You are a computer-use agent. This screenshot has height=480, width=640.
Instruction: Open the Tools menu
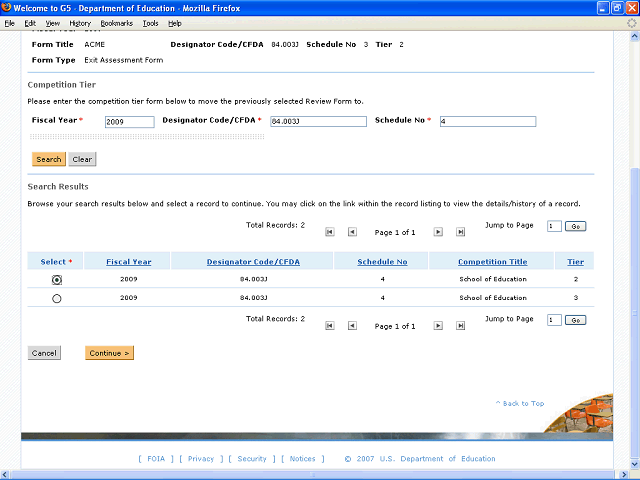(x=151, y=23)
